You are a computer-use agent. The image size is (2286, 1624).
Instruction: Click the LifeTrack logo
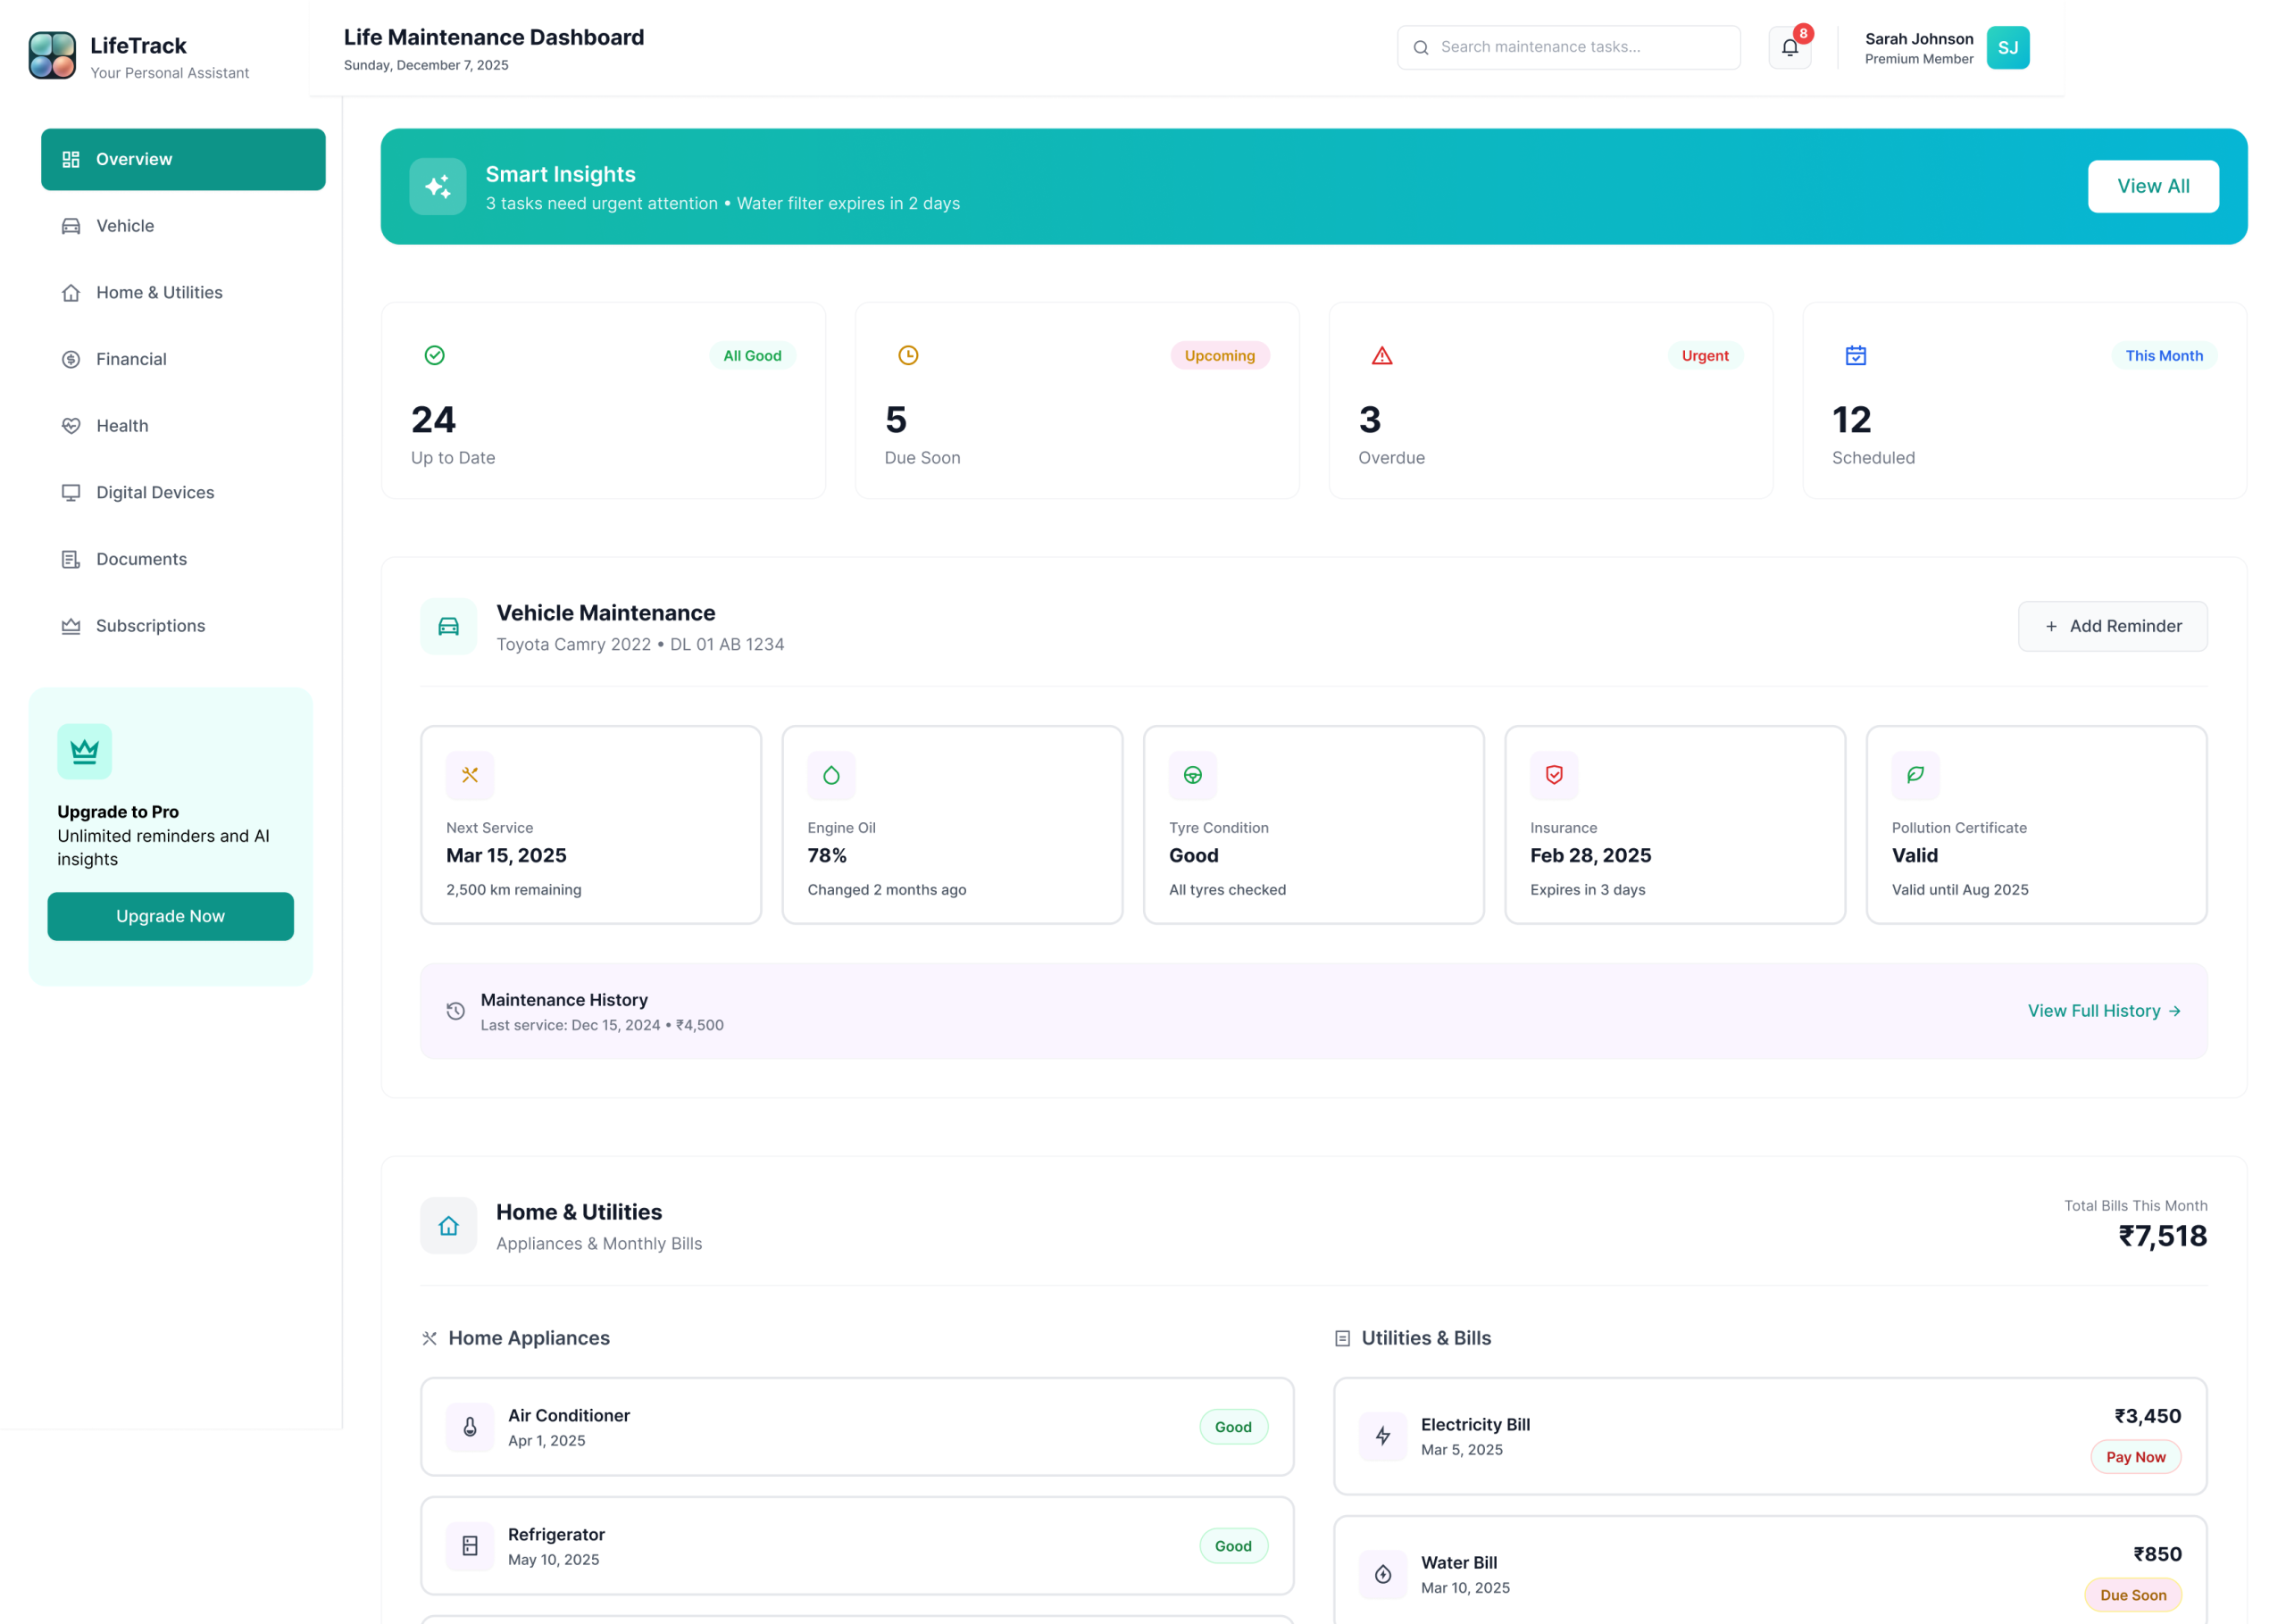pos(52,55)
